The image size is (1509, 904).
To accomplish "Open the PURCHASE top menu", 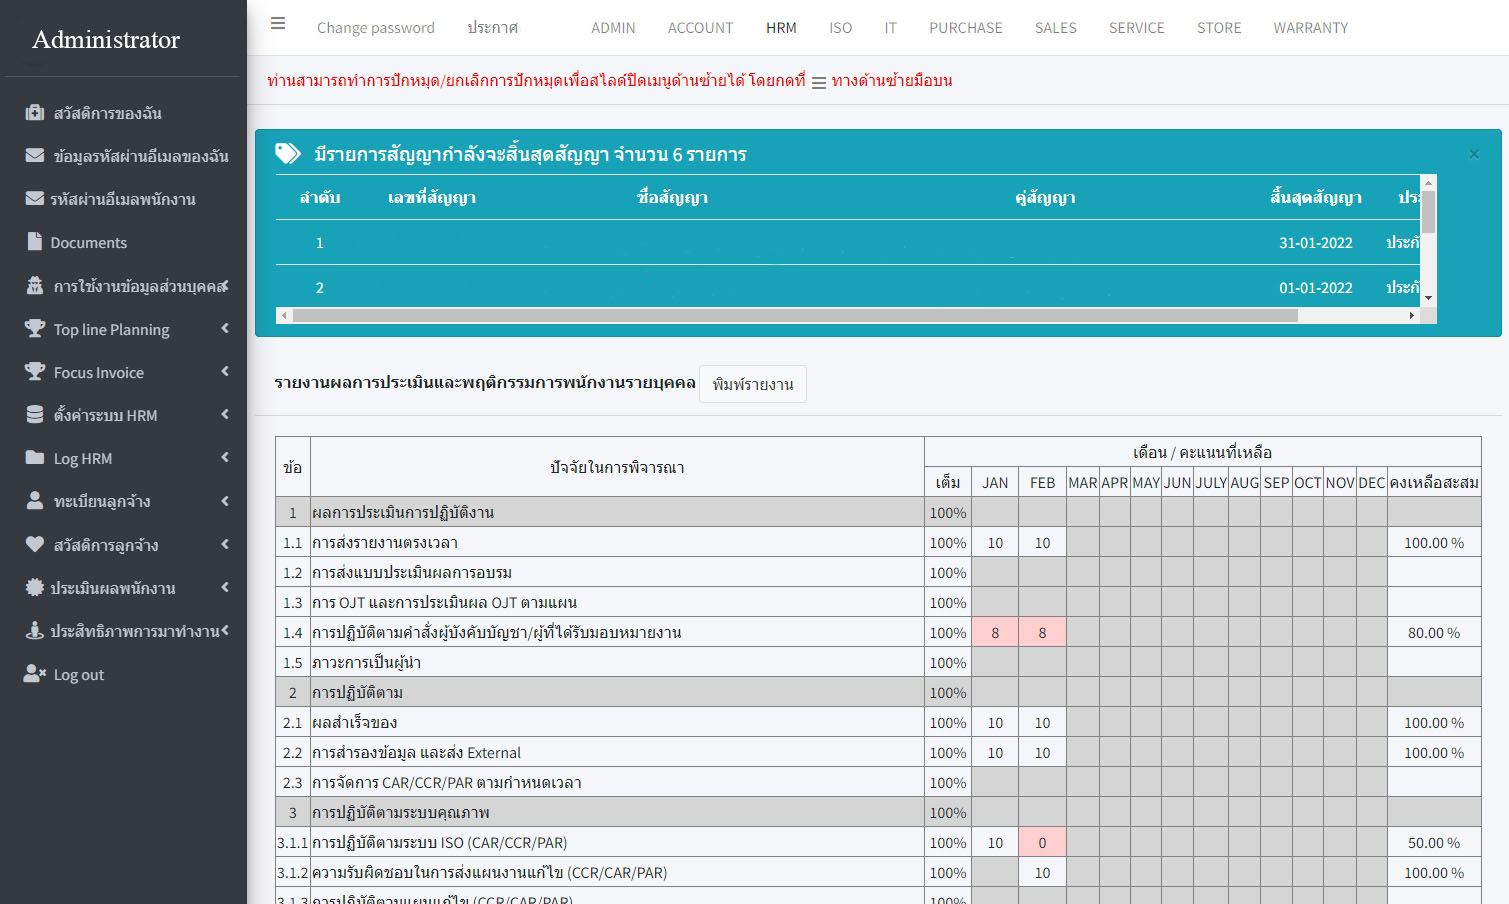I will [965, 28].
